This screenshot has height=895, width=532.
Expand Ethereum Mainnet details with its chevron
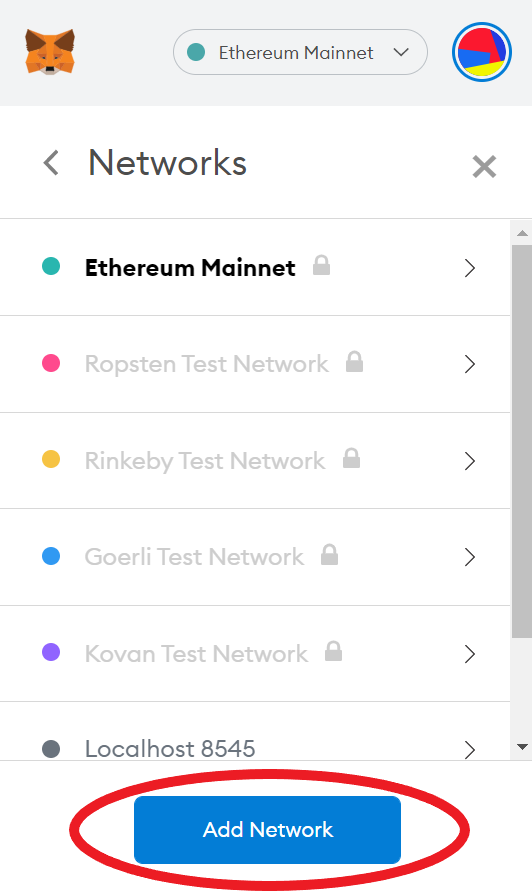coord(470,268)
